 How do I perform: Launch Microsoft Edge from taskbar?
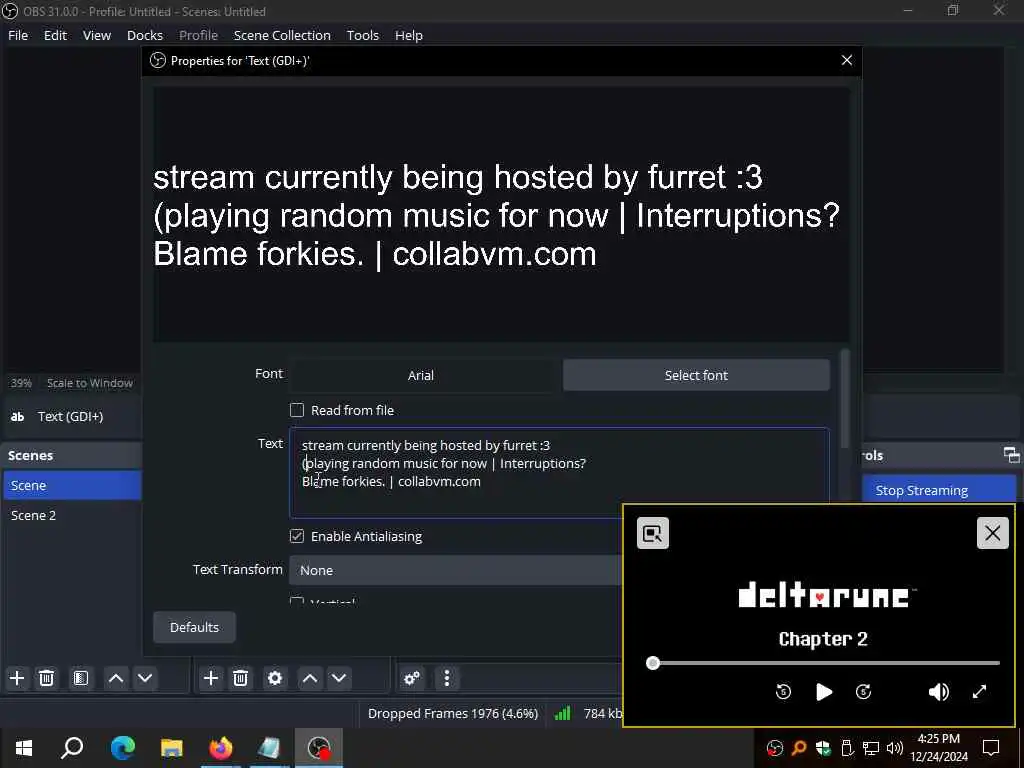(x=122, y=747)
